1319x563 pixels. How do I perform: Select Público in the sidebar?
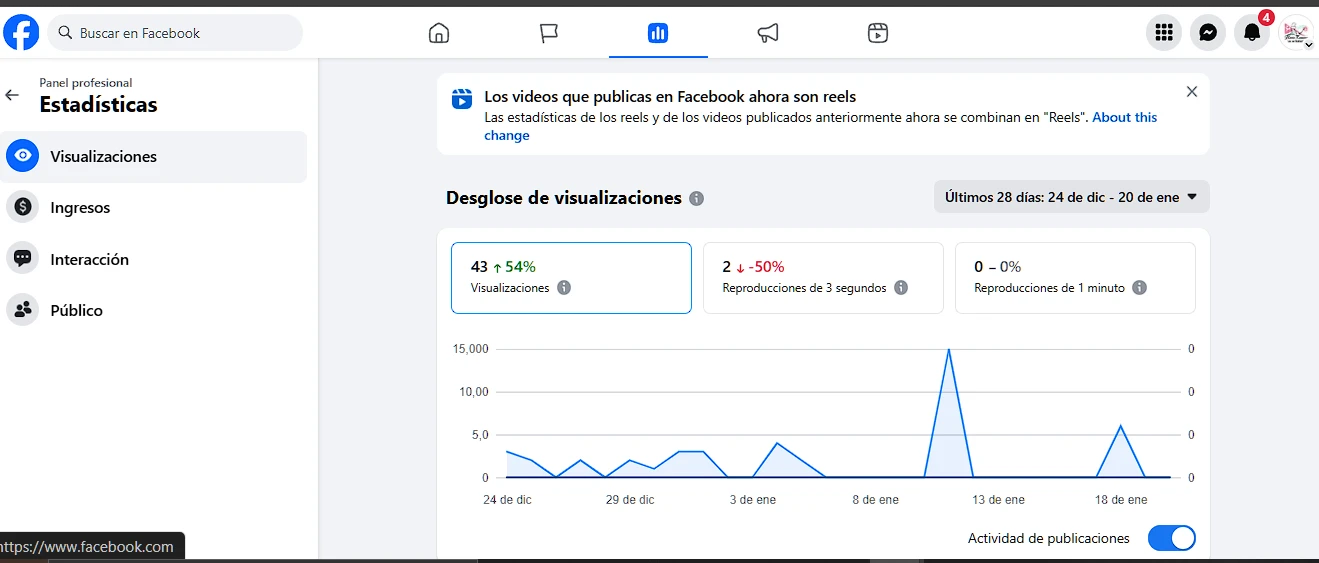tap(76, 310)
